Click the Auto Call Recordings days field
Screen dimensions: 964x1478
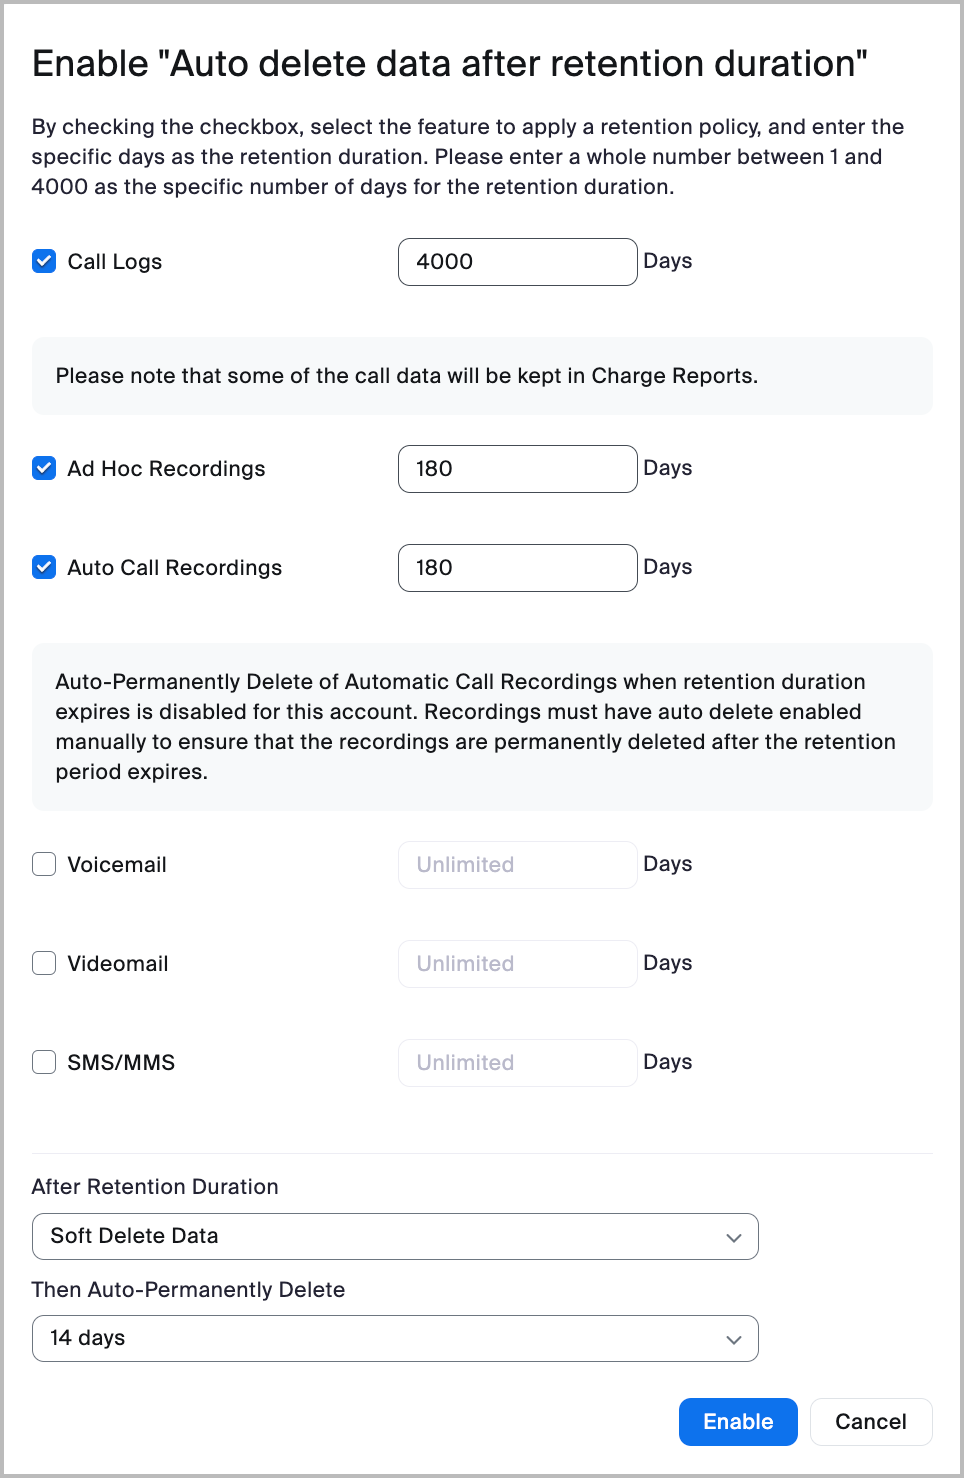[517, 568]
